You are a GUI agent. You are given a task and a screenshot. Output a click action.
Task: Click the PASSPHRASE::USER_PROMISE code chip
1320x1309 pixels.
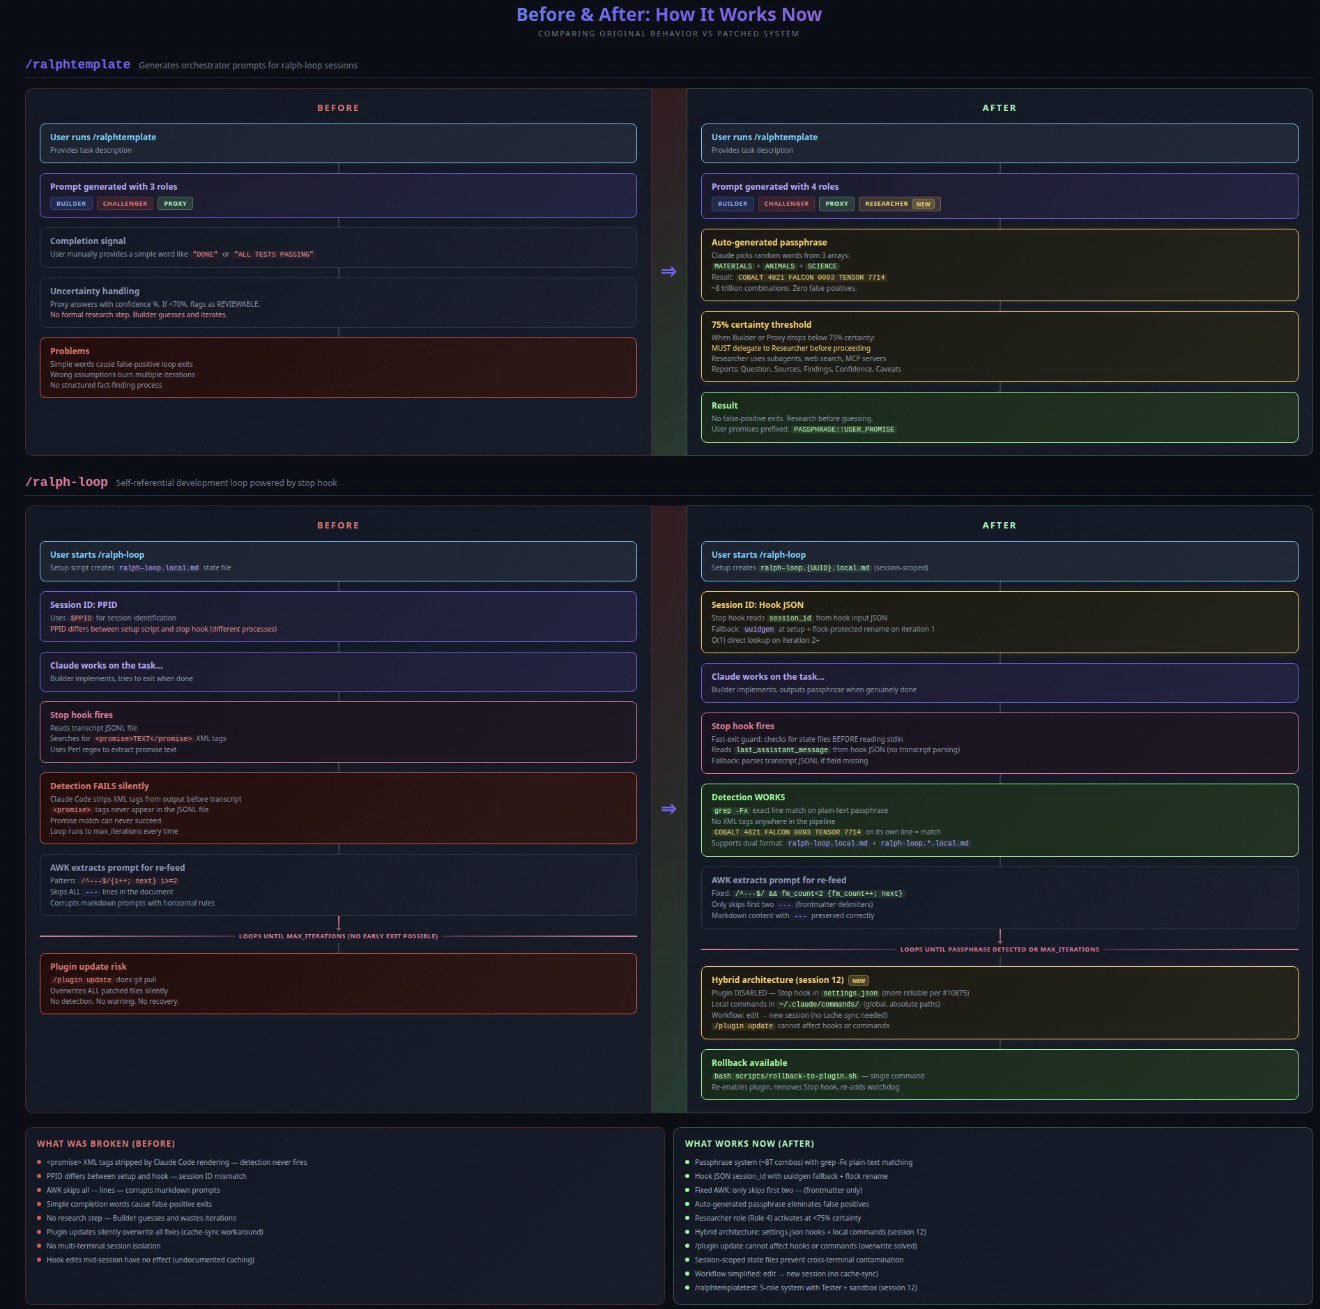click(844, 429)
